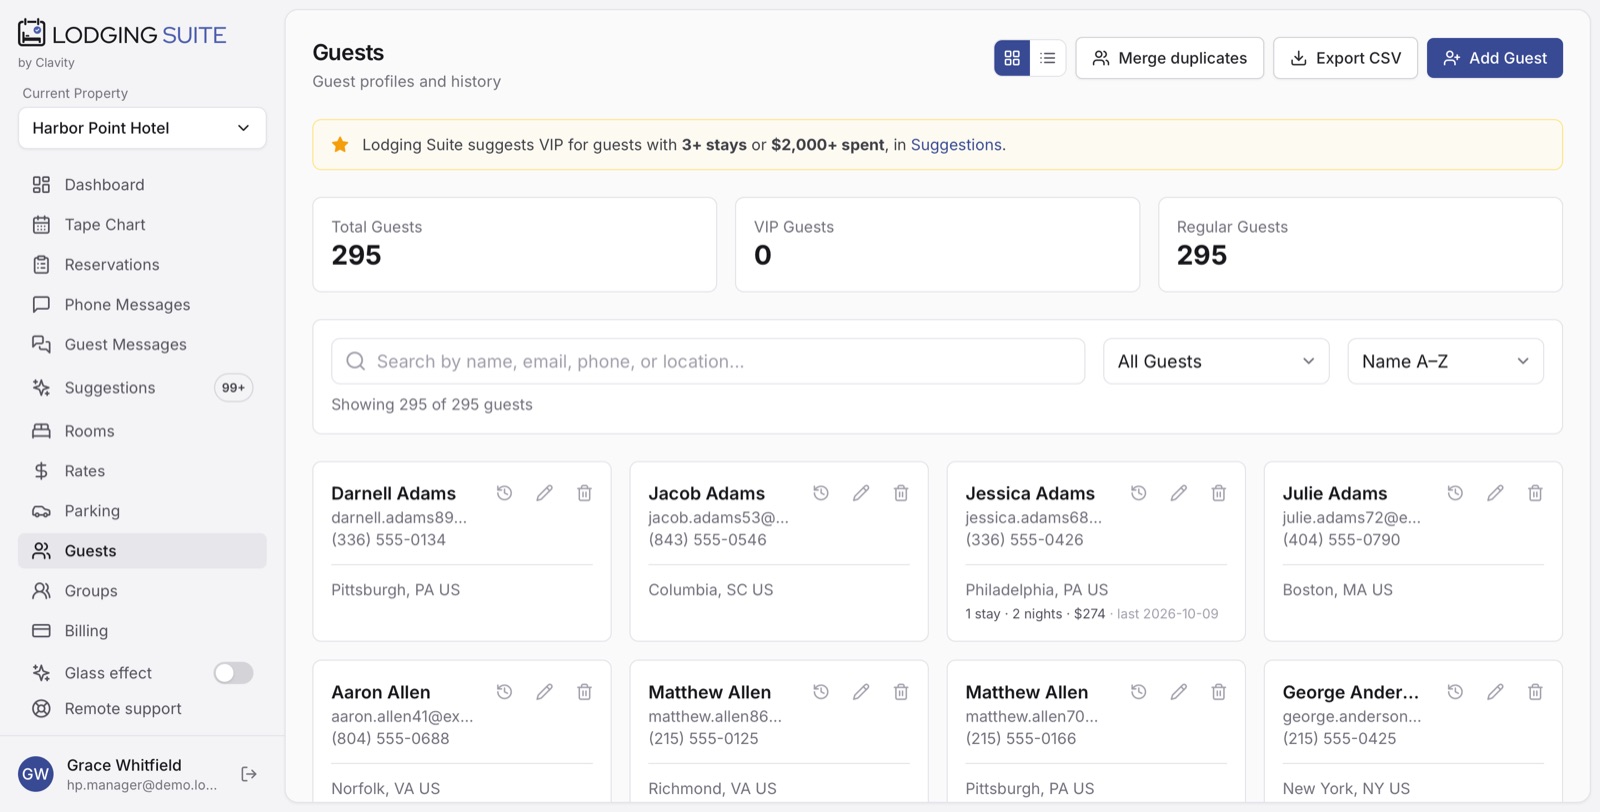Open Guest Messages
This screenshot has width=1600, height=812.
(142, 345)
